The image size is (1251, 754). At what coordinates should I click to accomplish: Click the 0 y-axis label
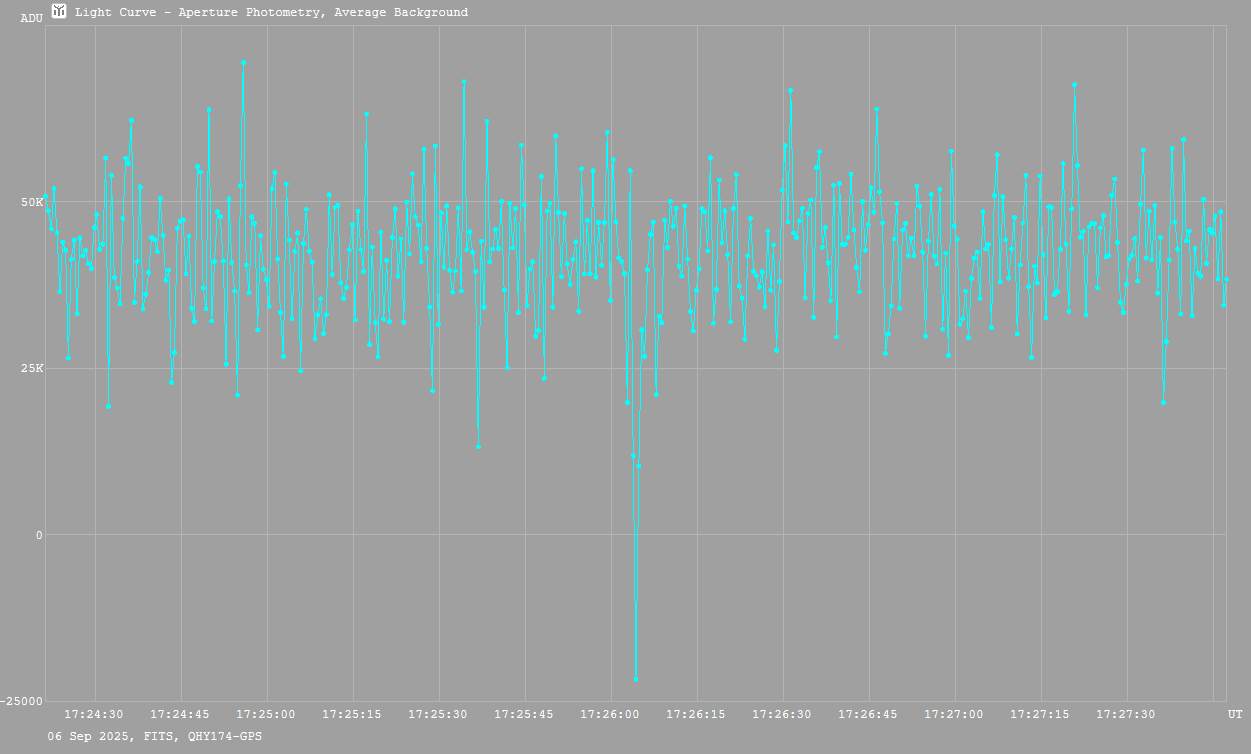[39, 535]
